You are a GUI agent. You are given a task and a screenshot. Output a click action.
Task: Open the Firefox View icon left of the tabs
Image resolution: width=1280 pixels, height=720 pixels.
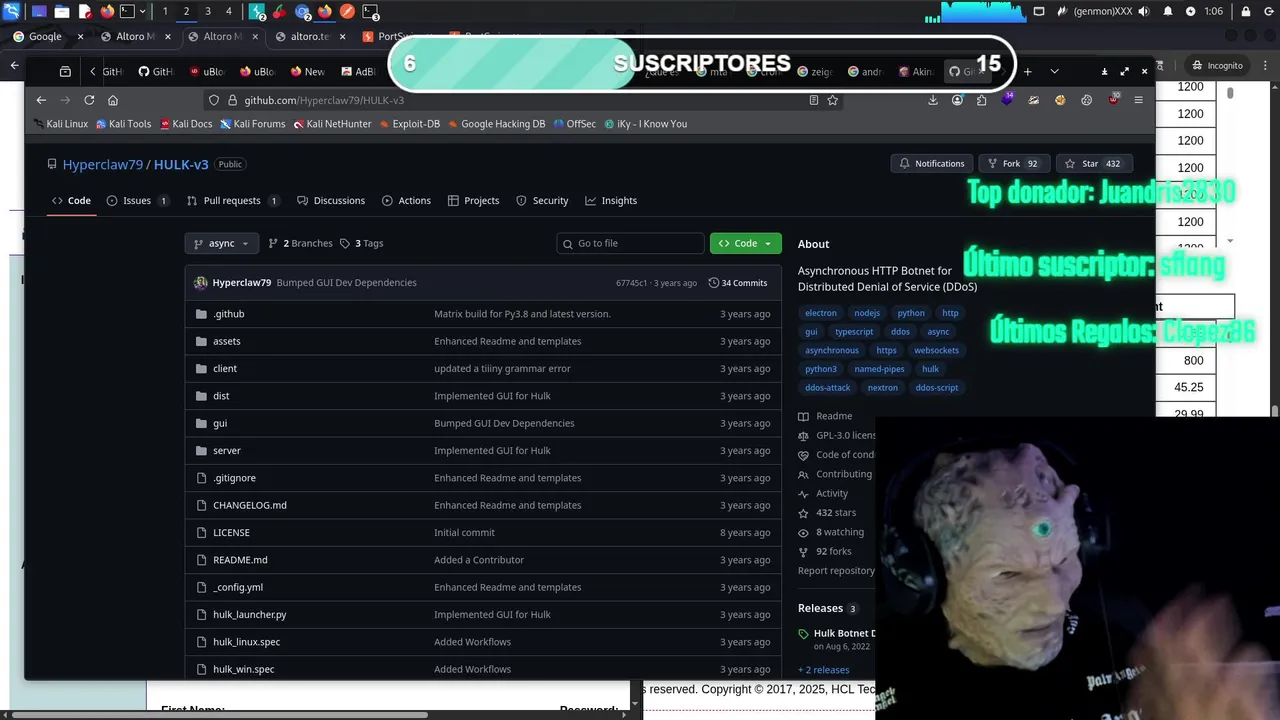[65, 71]
